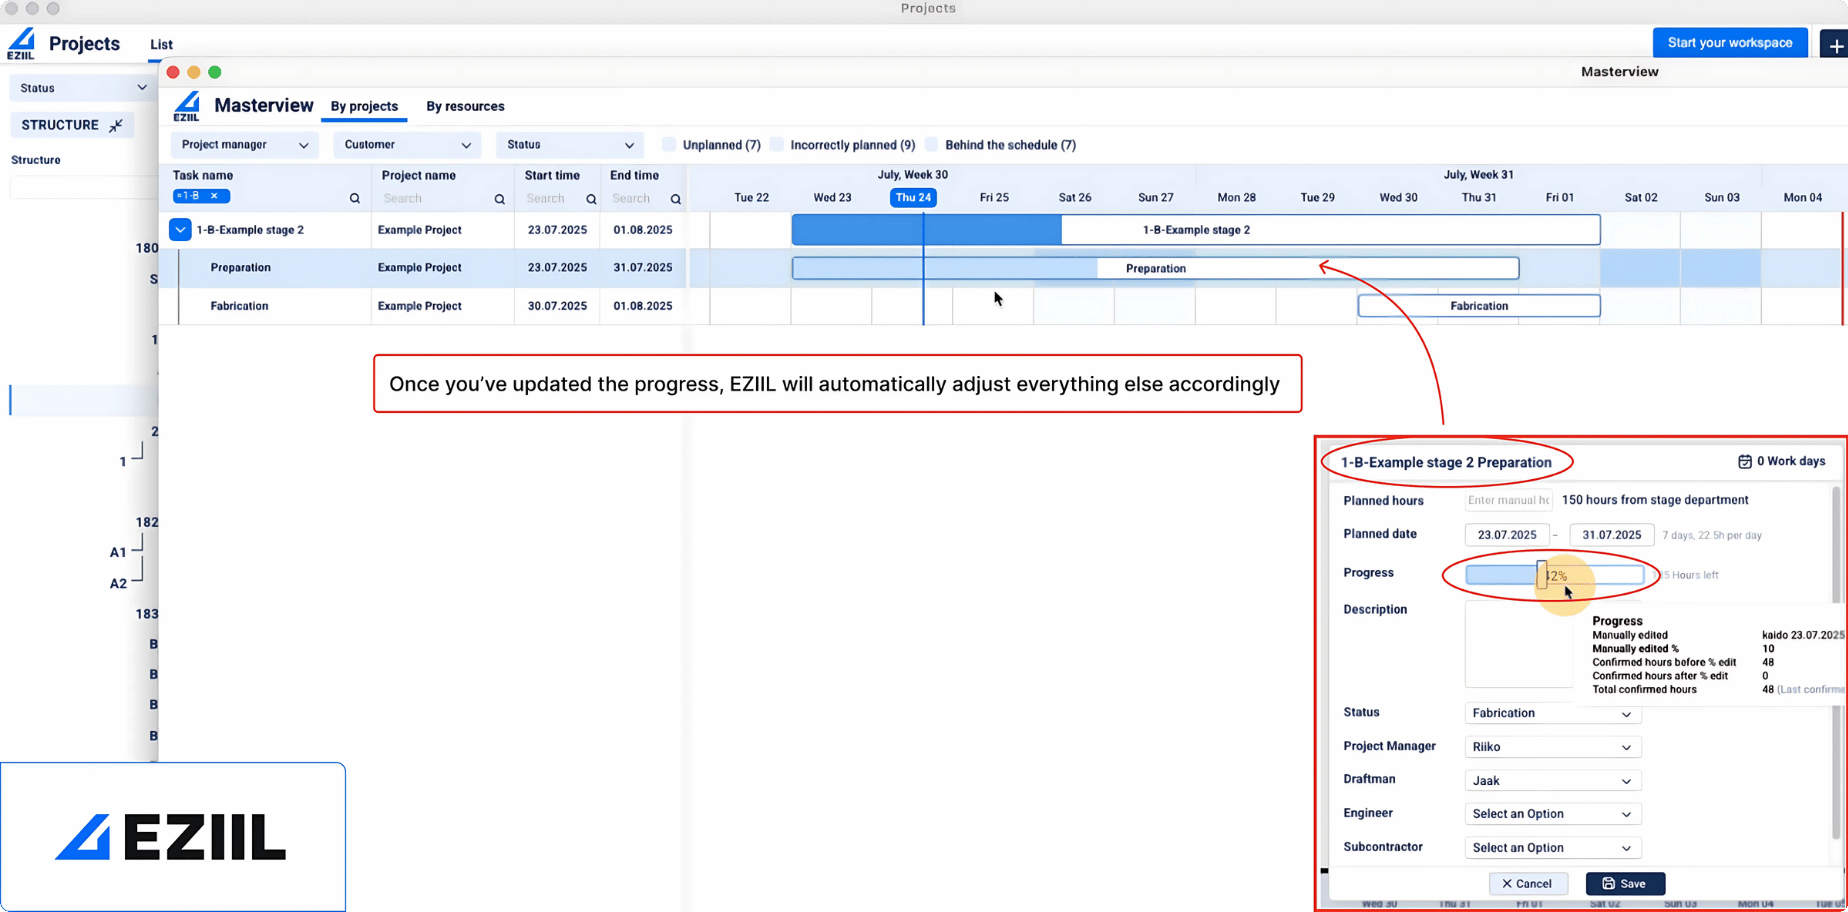Switch to the By resources tab
This screenshot has width=1848, height=912.
tap(465, 106)
